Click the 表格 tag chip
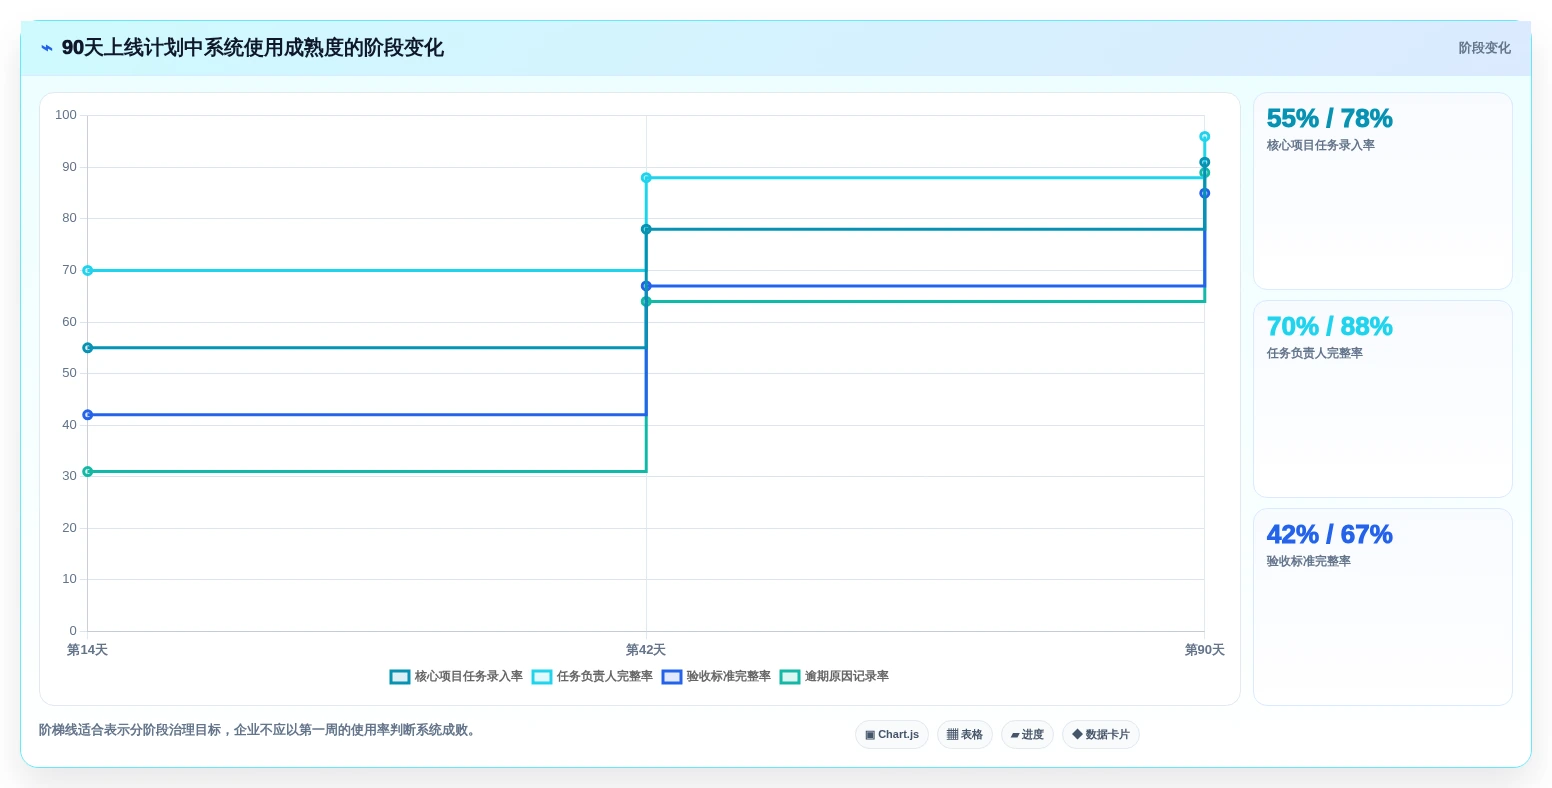Image resolution: width=1552 pixels, height=788 pixels. click(965, 735)
